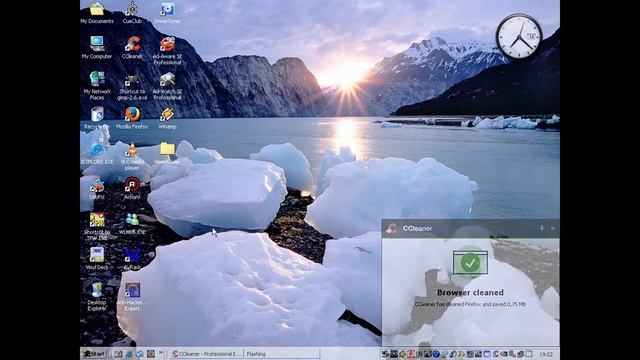Click the taskbar clock showing 19:22
This screenshot has height=360, width=640.
tap(546, 354)
